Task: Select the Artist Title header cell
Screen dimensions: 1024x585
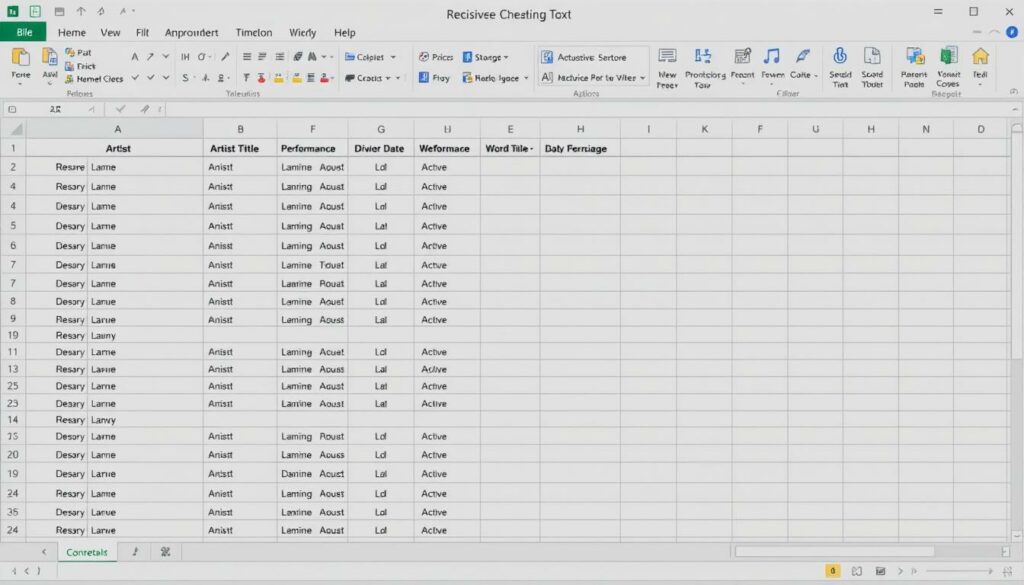Action: pyautogui.click(x=240, y=149)
